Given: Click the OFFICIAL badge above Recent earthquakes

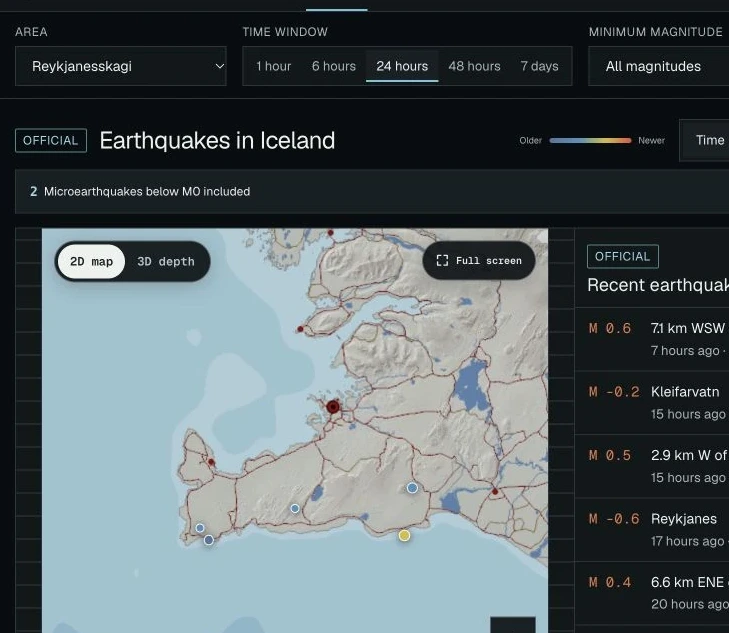Looking at the screenshot, I should pos(623,257).
